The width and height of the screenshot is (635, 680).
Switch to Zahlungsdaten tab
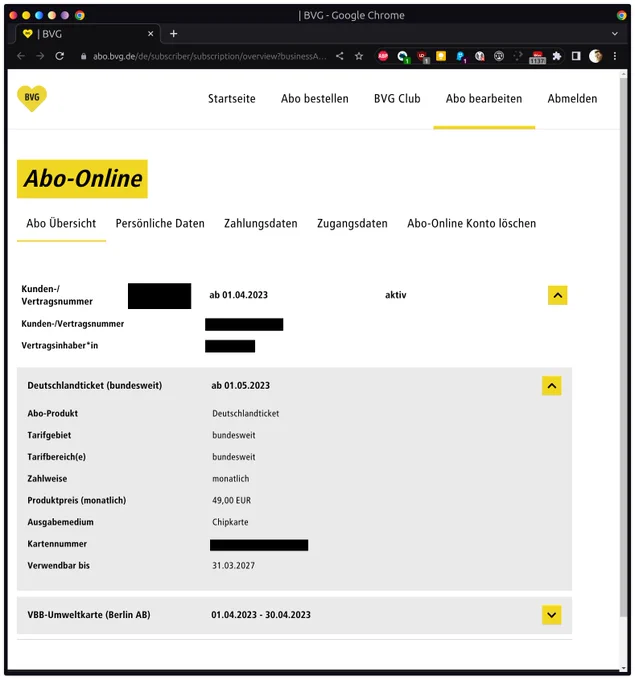[261, 223]
